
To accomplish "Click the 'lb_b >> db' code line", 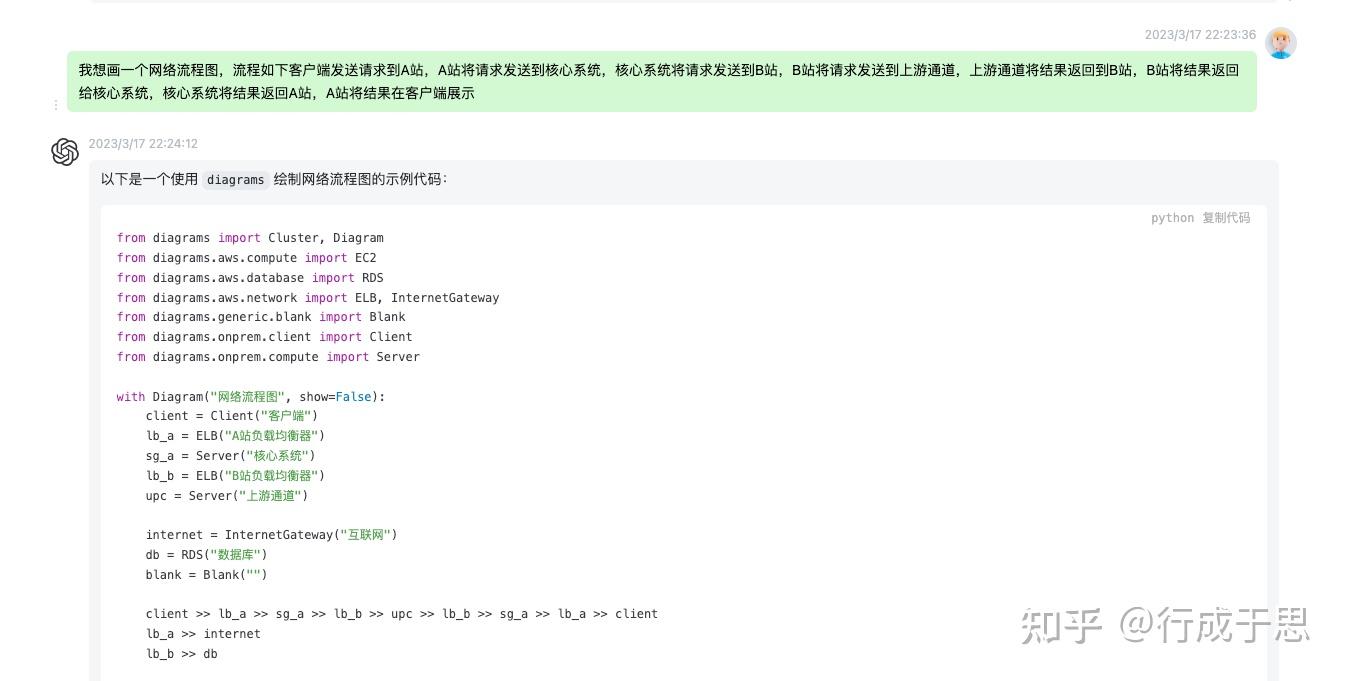I will tap(180, 653).
